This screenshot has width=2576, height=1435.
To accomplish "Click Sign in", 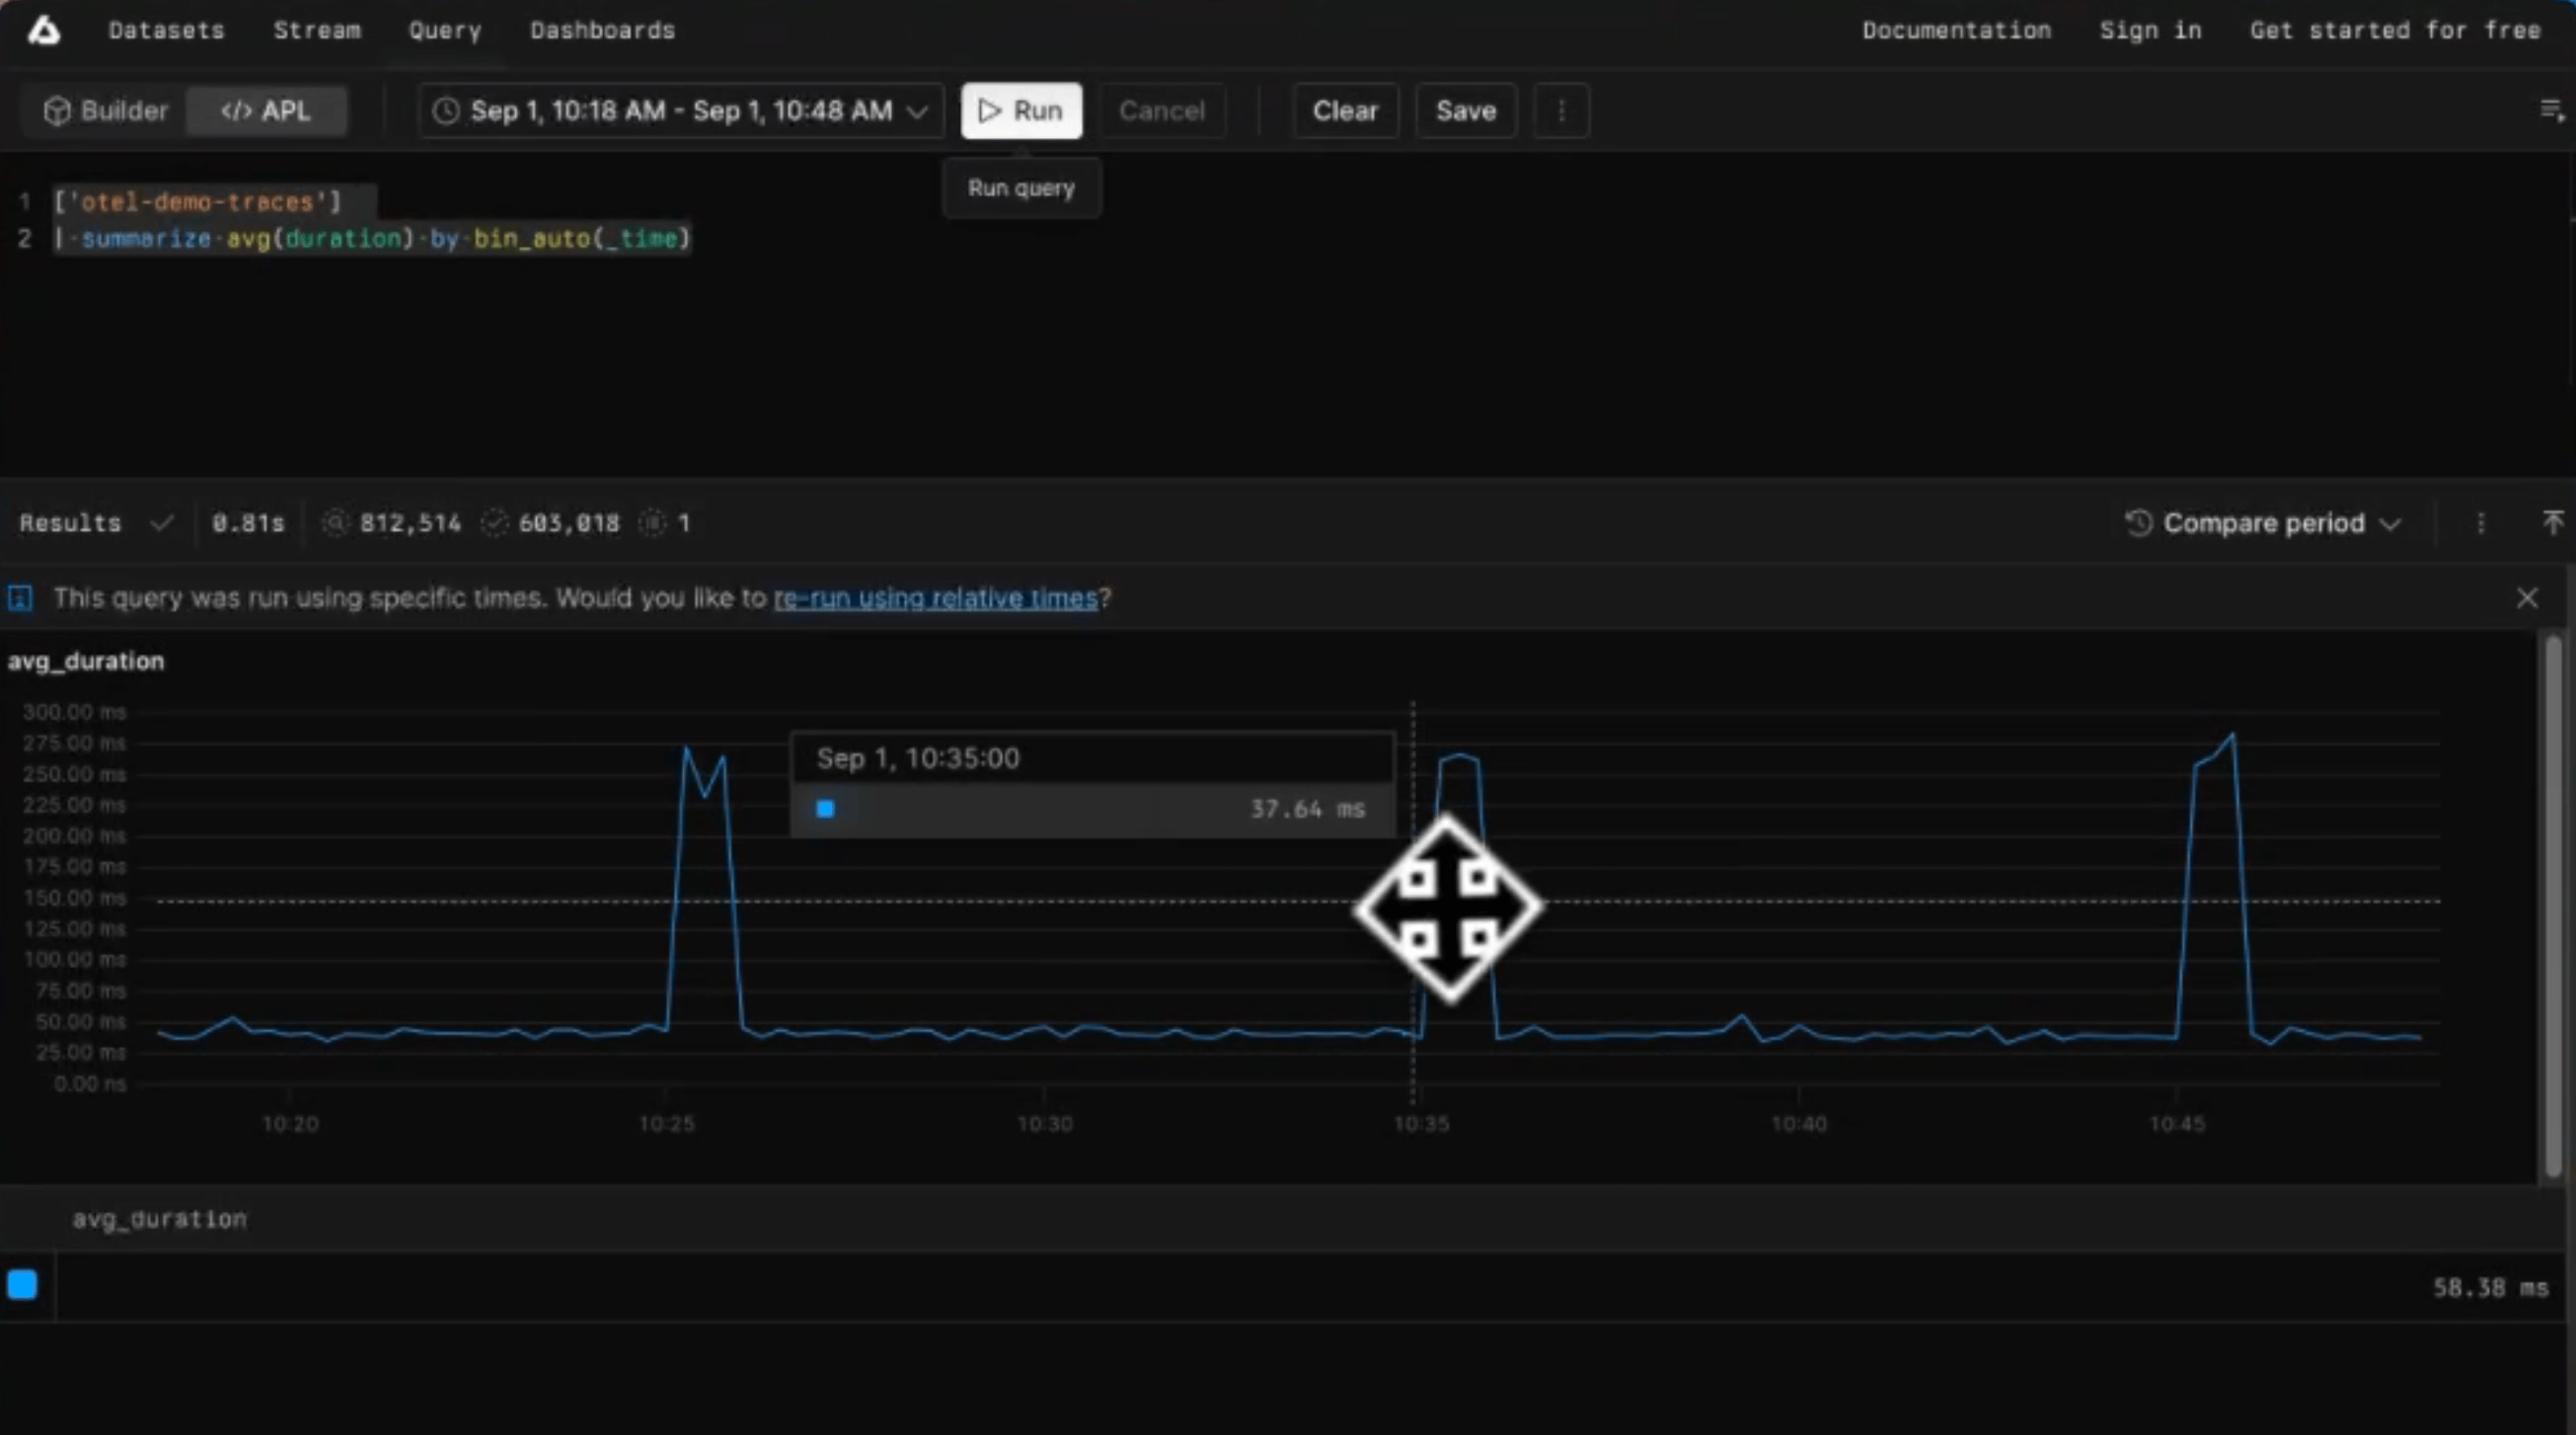I will pos(2150,30).
